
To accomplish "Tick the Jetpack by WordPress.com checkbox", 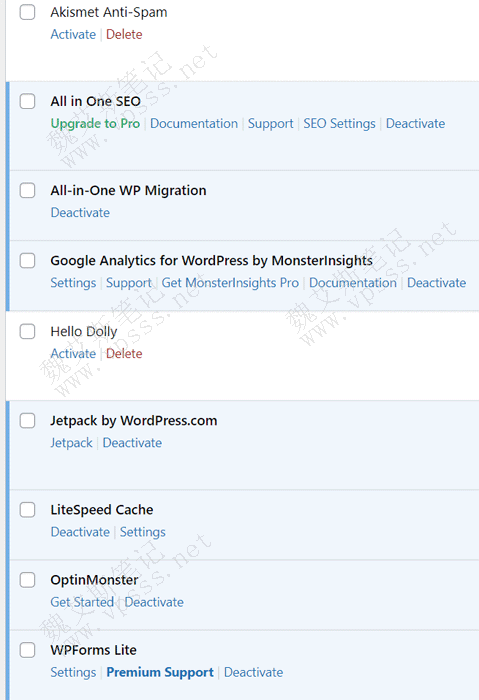I will click(27, 421).
